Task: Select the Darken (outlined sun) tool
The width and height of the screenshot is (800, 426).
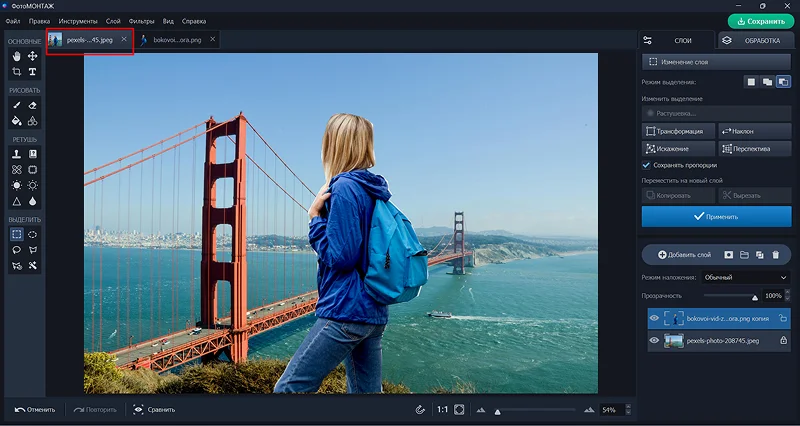Action: coord(33,185)
